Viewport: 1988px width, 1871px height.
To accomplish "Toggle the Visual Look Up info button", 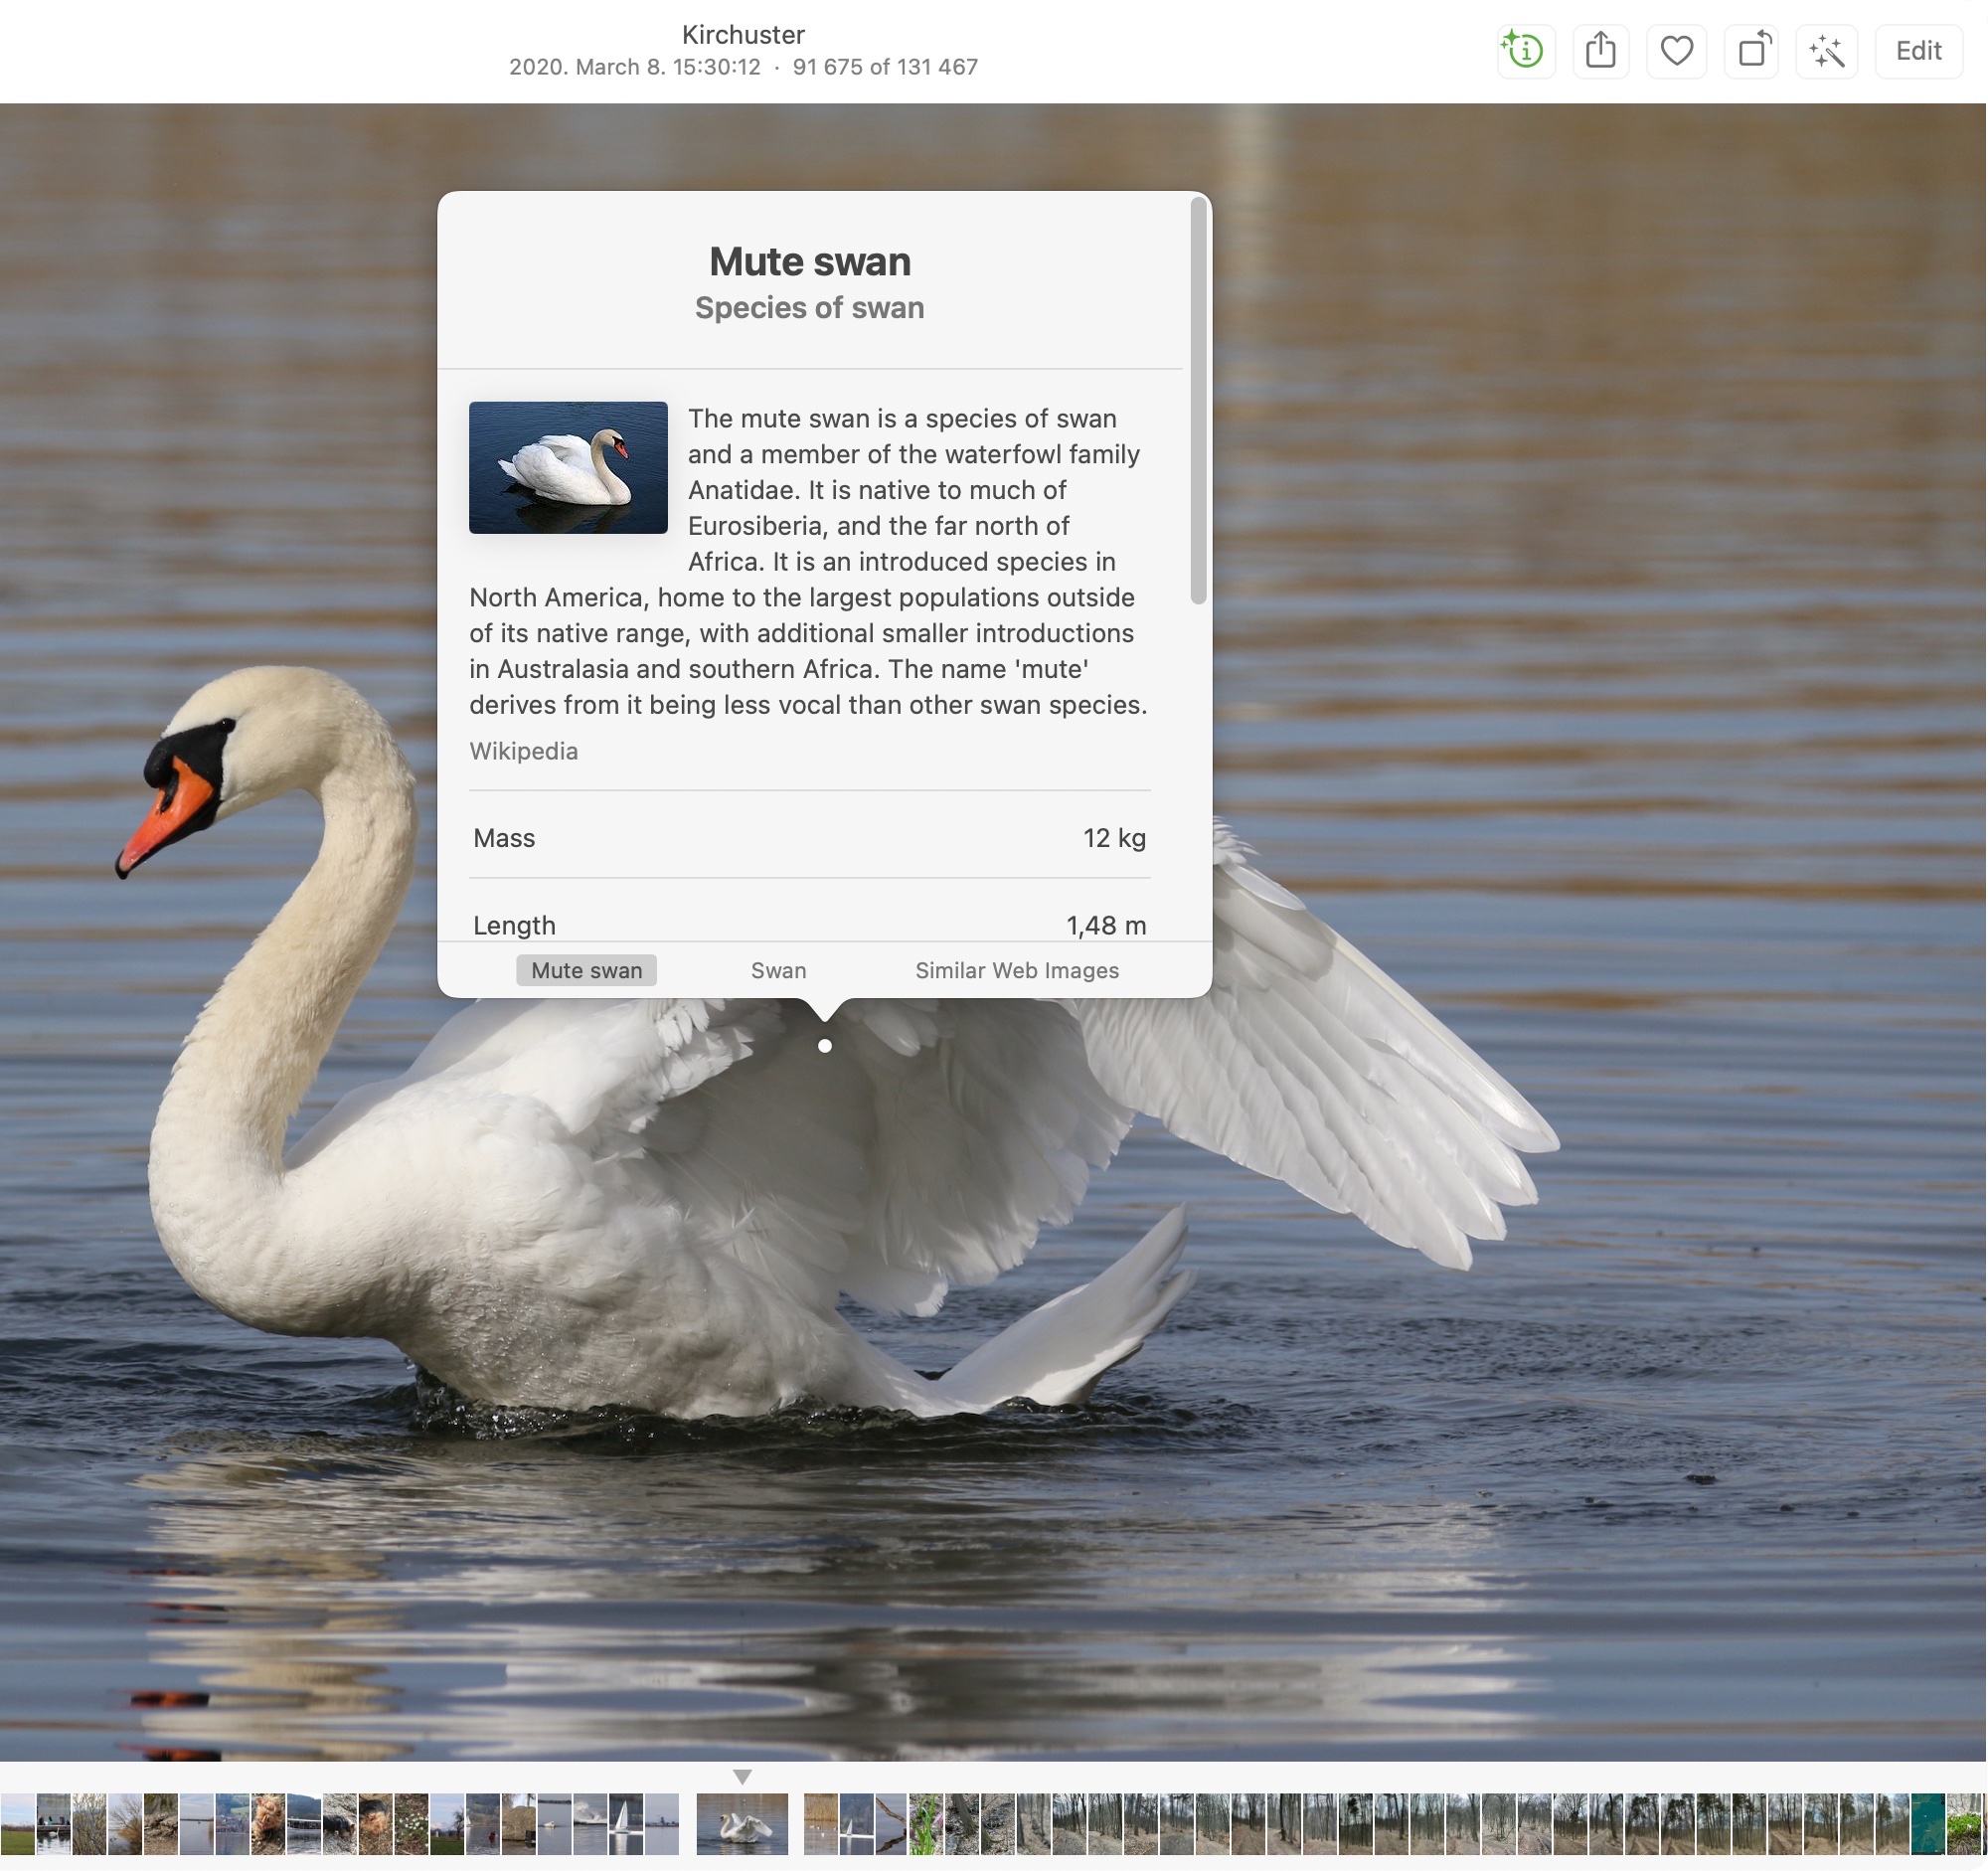I will click(x=1526, y=50).
